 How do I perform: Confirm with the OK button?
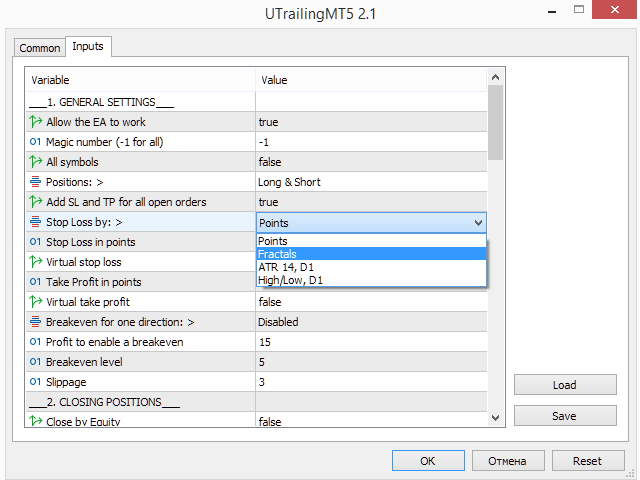[428, 461]
